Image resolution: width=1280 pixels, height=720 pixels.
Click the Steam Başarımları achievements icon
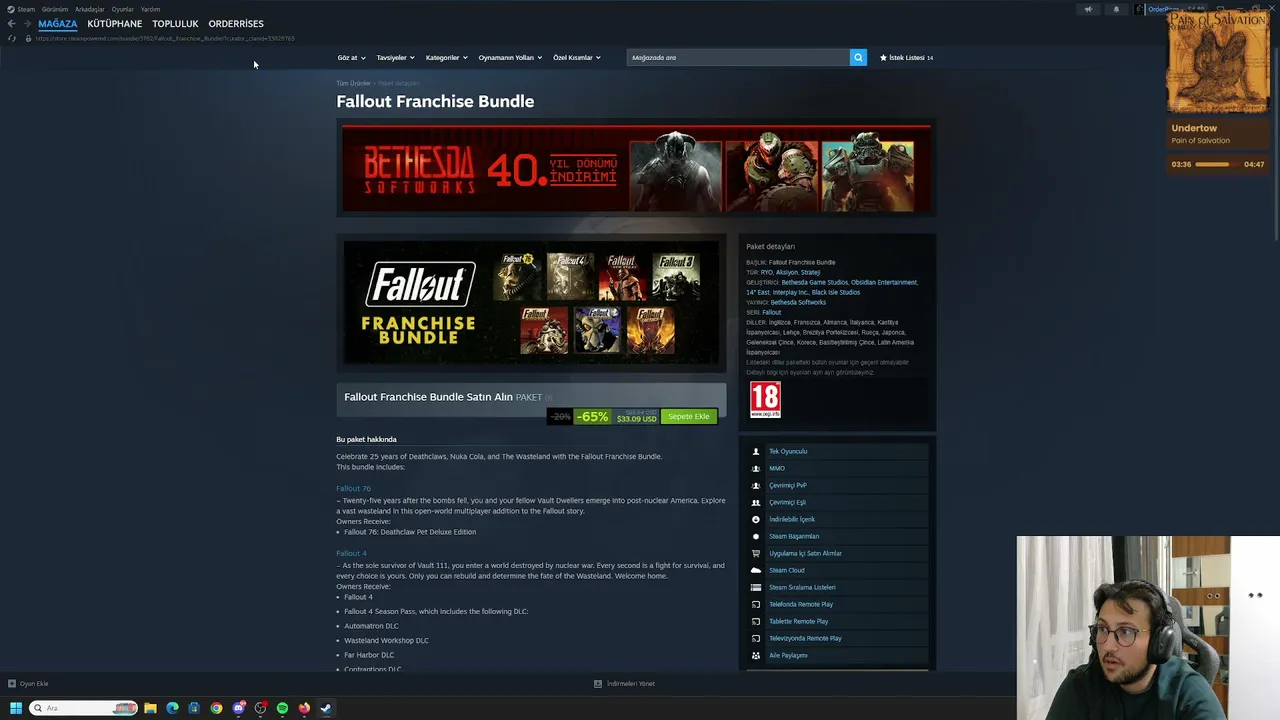click(x=756, y=536)
